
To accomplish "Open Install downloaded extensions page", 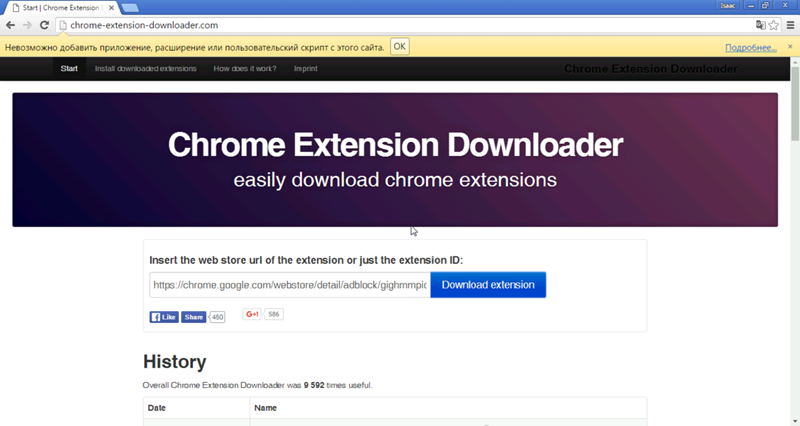I will pos(145,68).
